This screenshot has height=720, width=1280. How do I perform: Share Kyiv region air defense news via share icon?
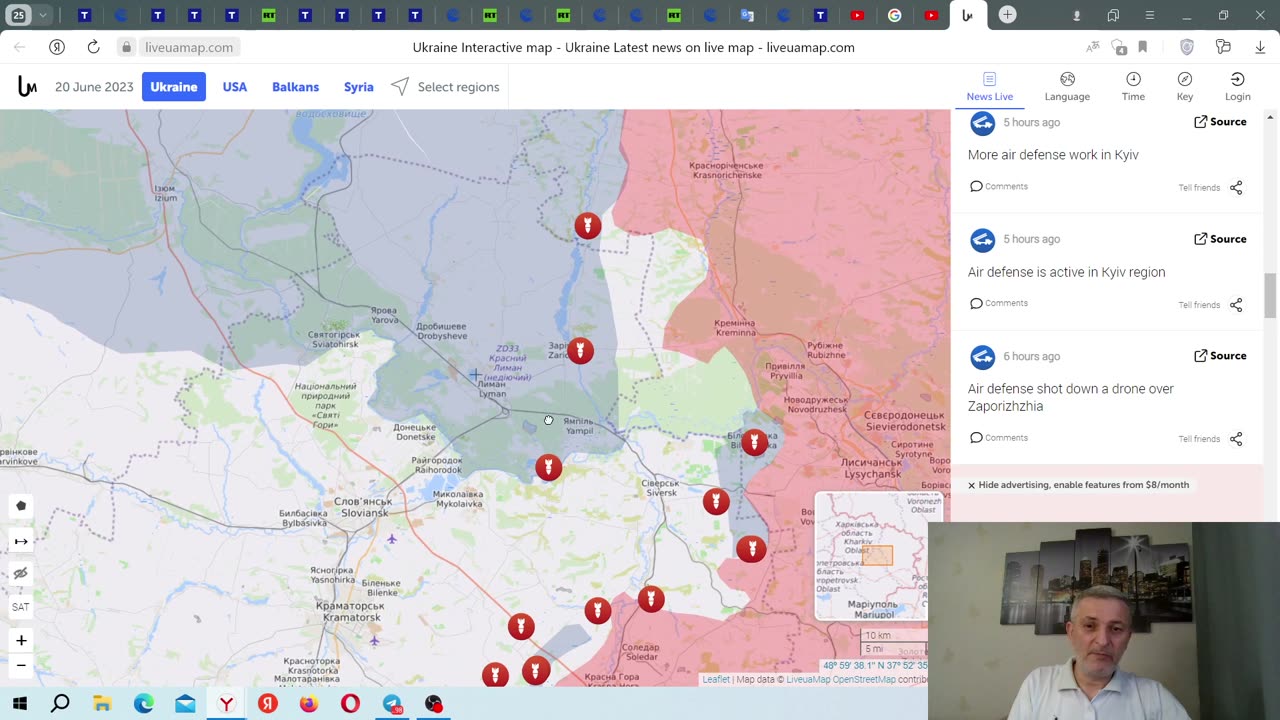click(x=1236, y=305)
